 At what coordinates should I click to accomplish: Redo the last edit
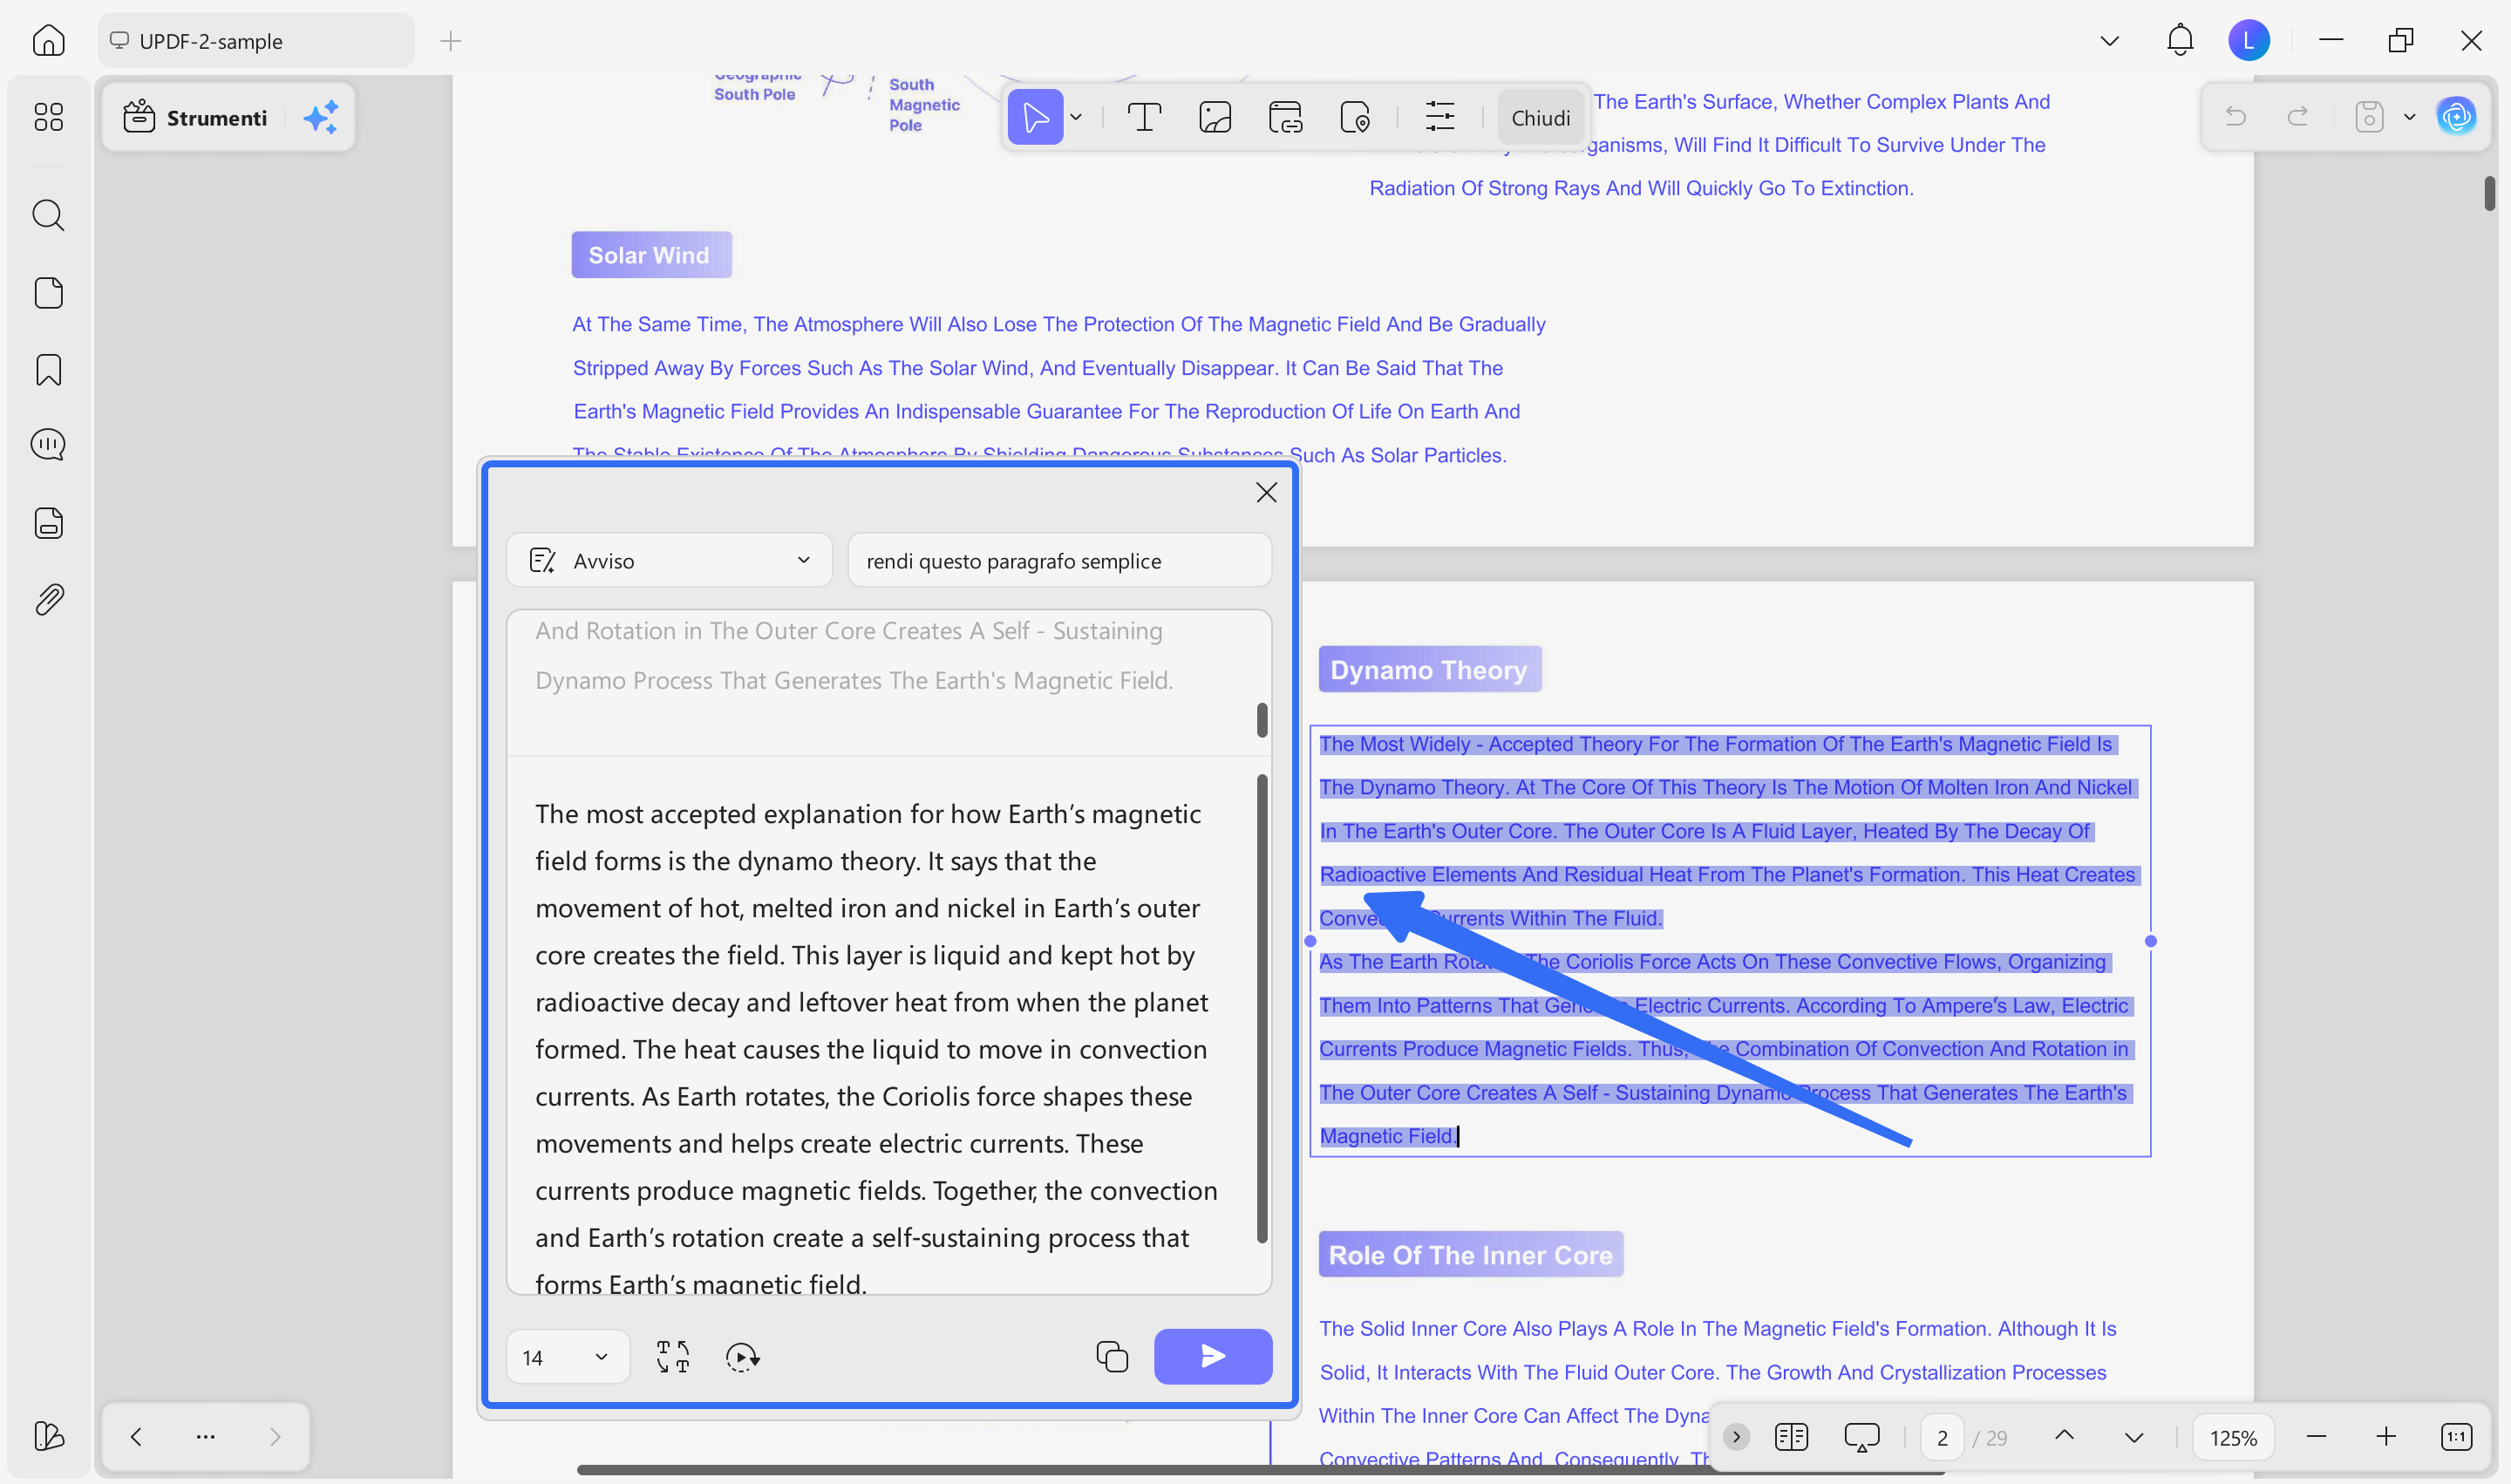[x=2298, y=117]
